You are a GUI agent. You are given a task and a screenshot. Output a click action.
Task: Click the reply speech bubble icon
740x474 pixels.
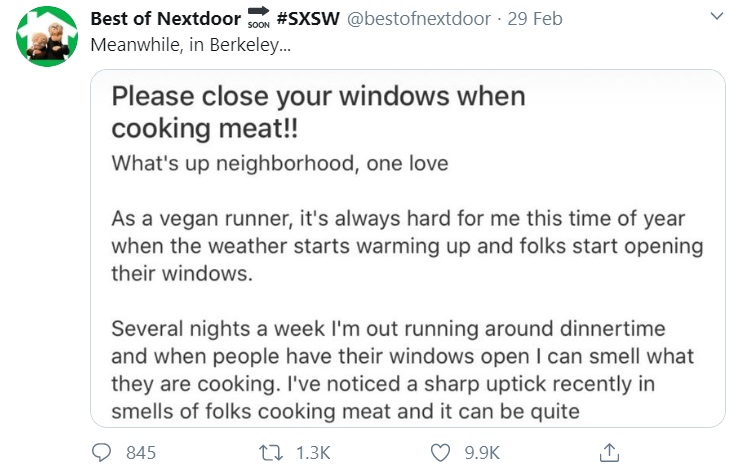101,453
